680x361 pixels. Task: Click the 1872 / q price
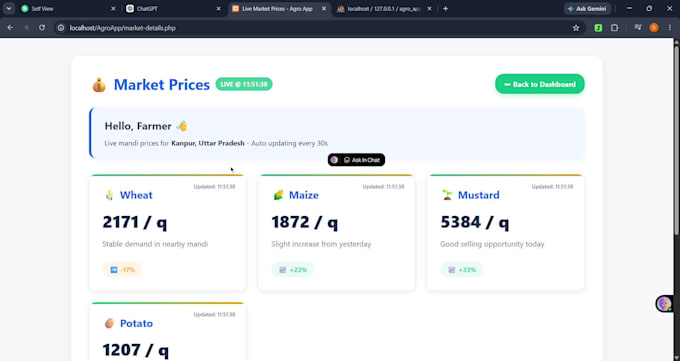304,223
